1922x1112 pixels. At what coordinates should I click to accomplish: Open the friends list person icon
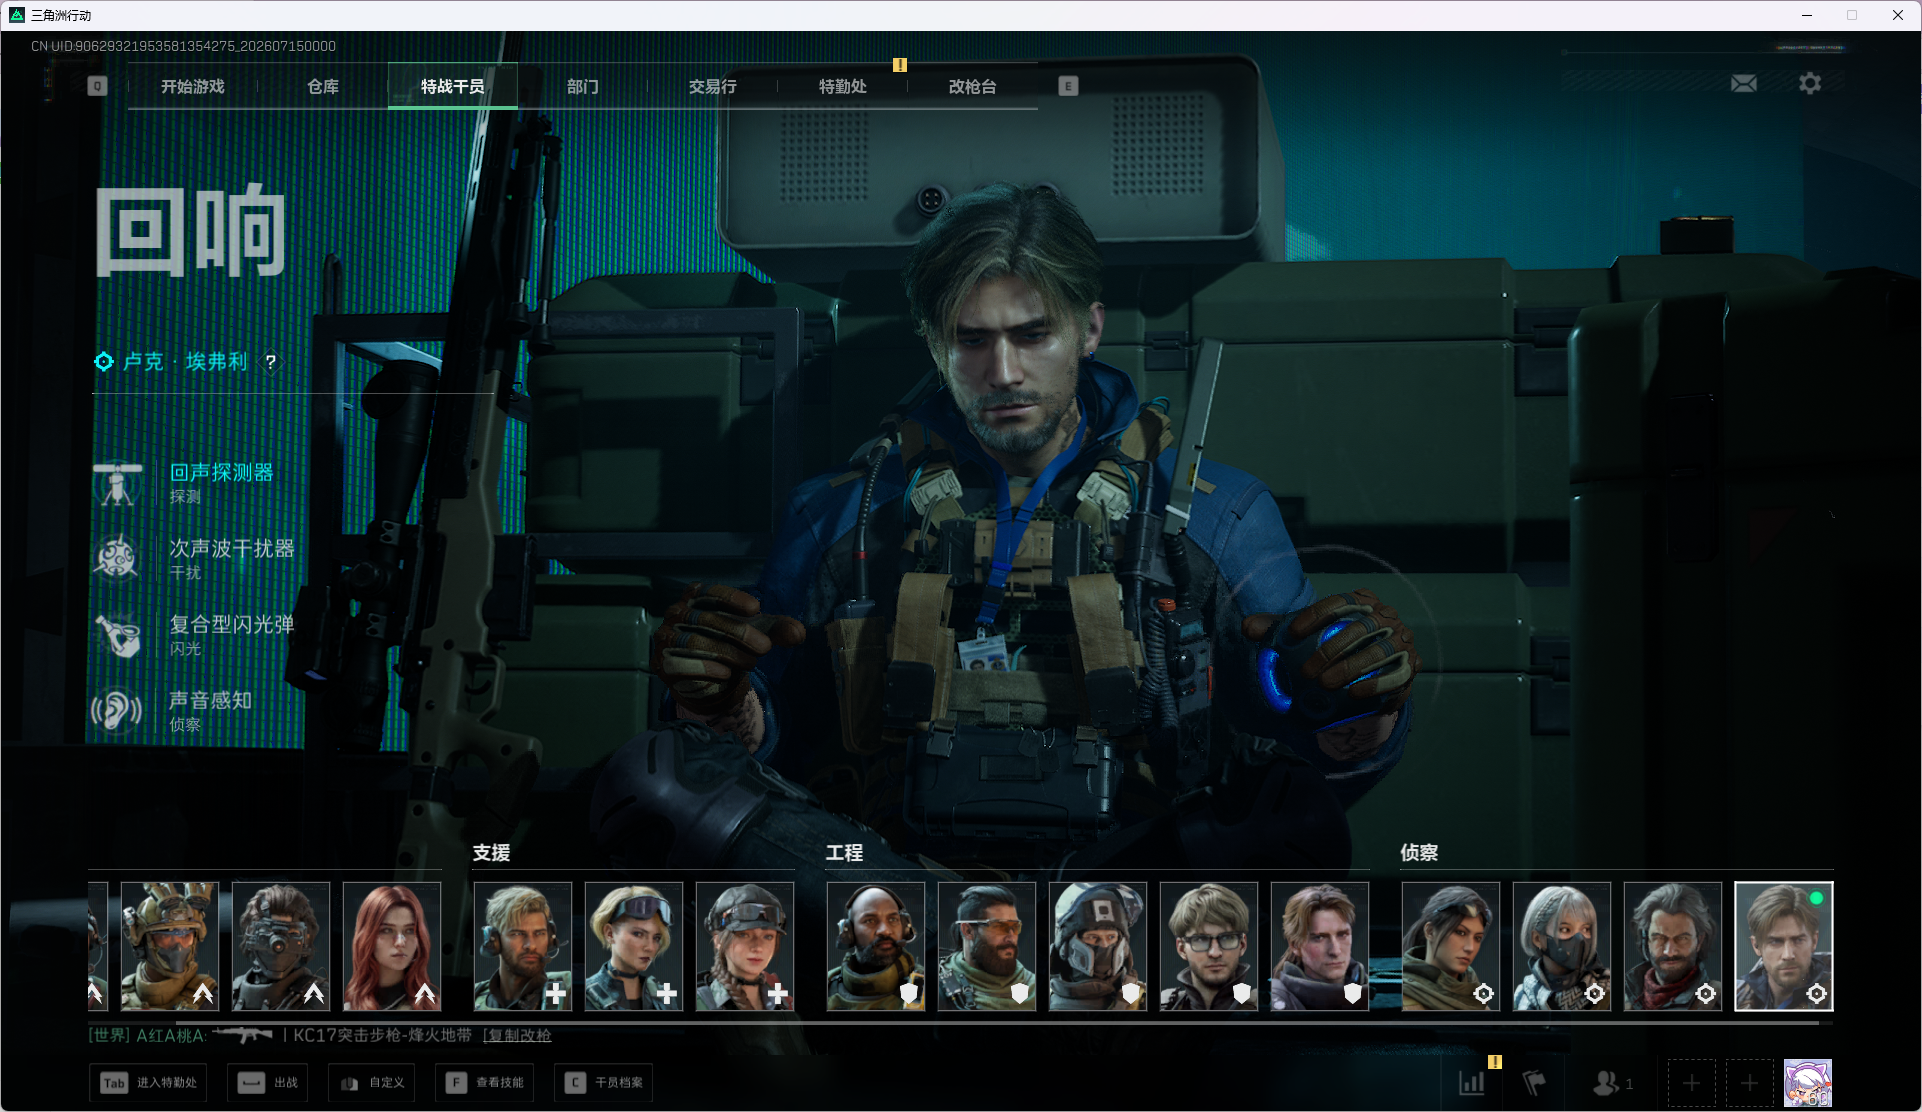[1605, 1083]
